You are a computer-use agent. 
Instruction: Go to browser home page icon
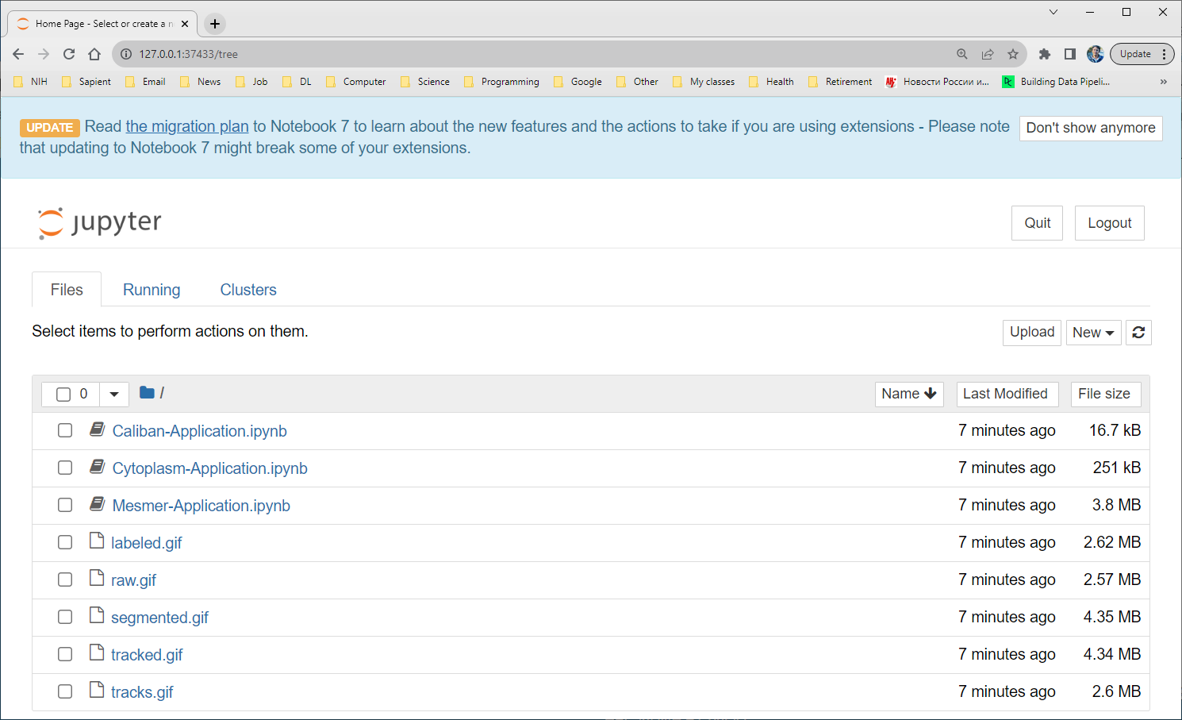tap(94, 54)
